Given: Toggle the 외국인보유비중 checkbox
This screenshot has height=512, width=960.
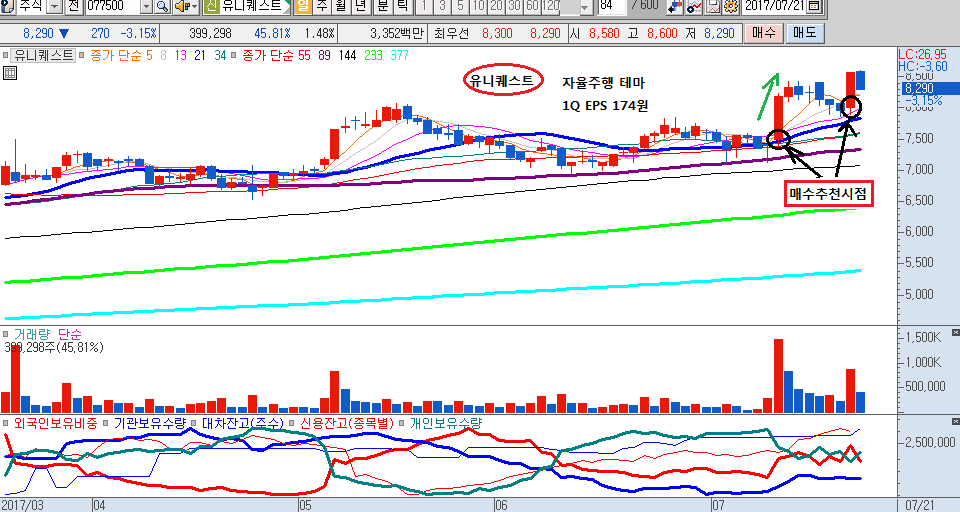Looking at the screenshot, I should pyautogui.click(x=6, y=423).
